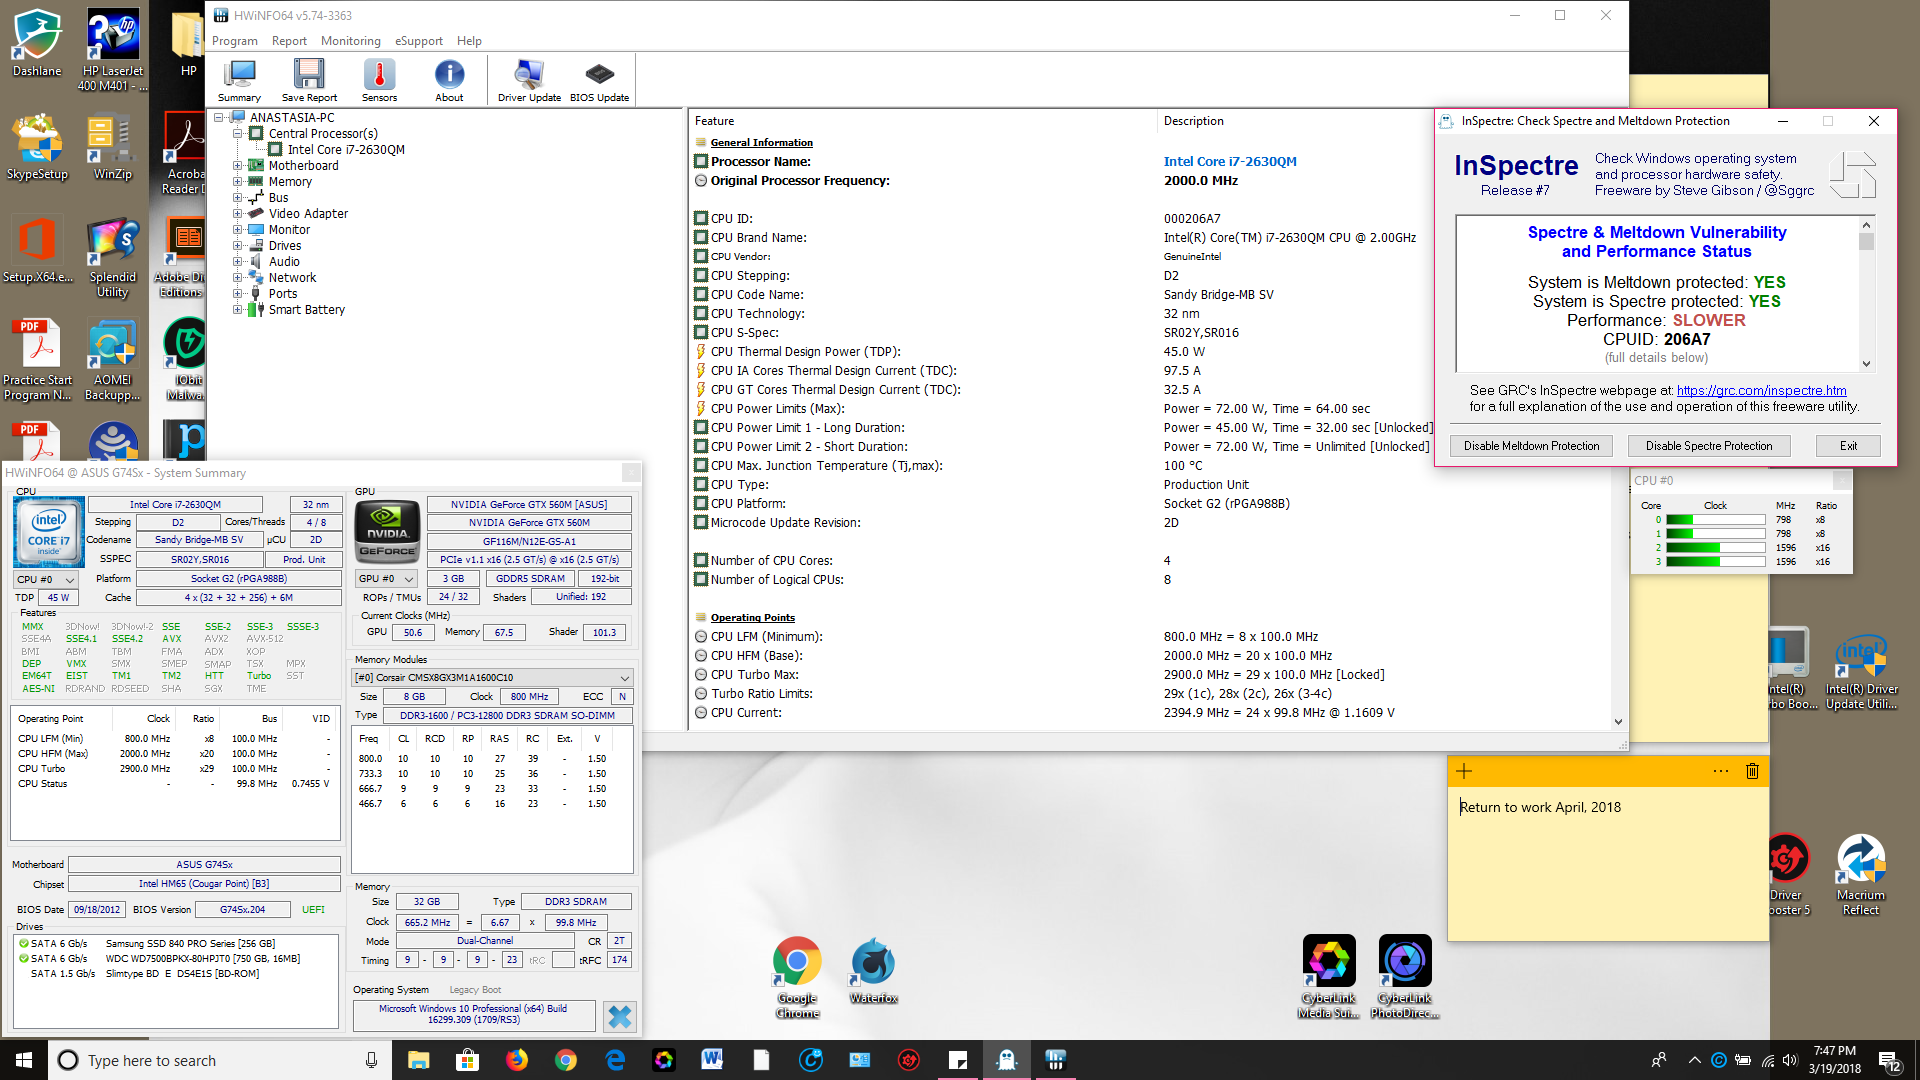1920x1080 pixels.
Task: Open the Action Center notifications icon
Action: click(x=1890, y=1061)
